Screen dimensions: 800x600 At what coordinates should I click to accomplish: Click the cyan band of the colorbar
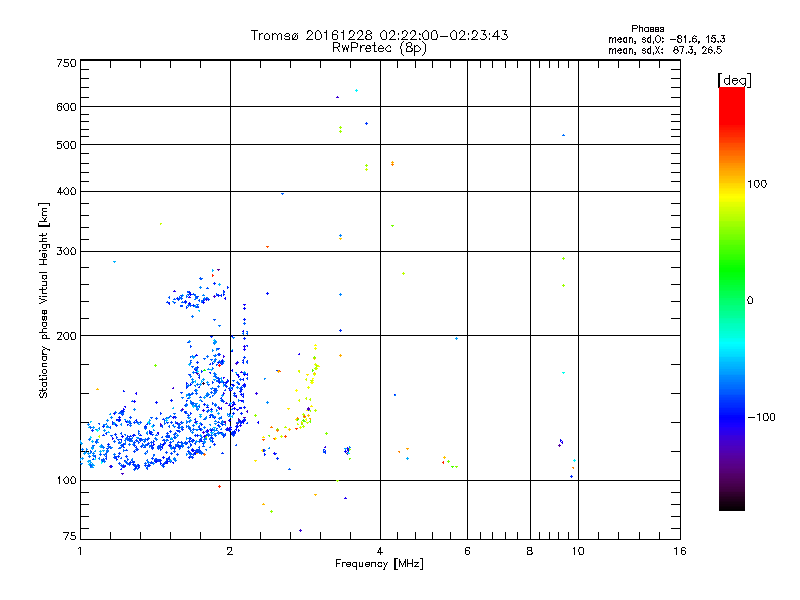(732, 342)
